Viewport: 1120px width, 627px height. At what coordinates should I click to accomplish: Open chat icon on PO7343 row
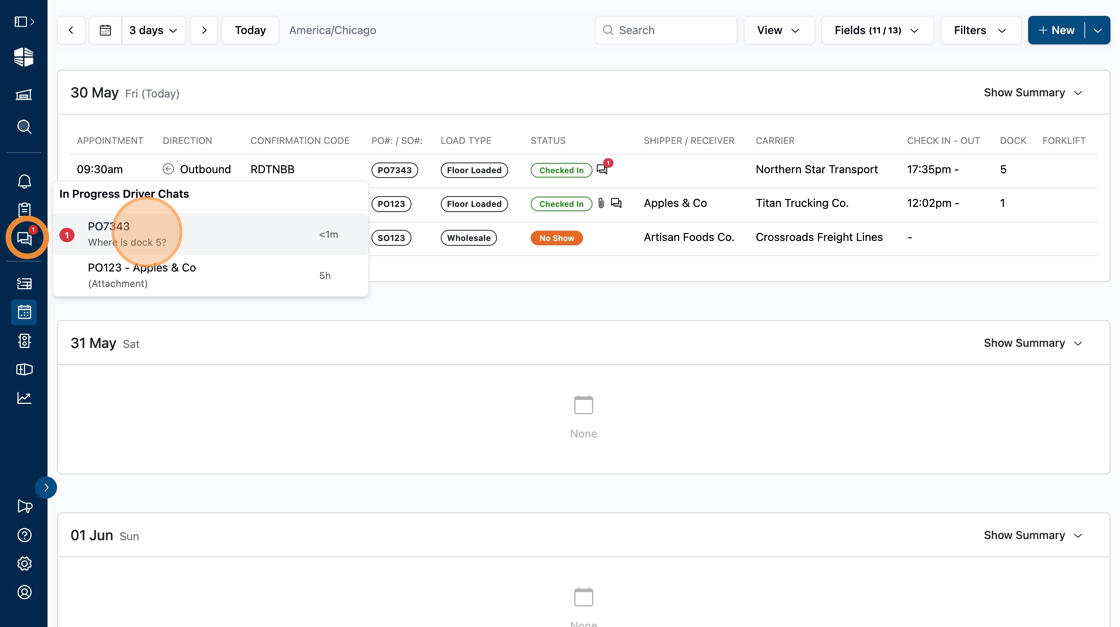pos(603,169)
